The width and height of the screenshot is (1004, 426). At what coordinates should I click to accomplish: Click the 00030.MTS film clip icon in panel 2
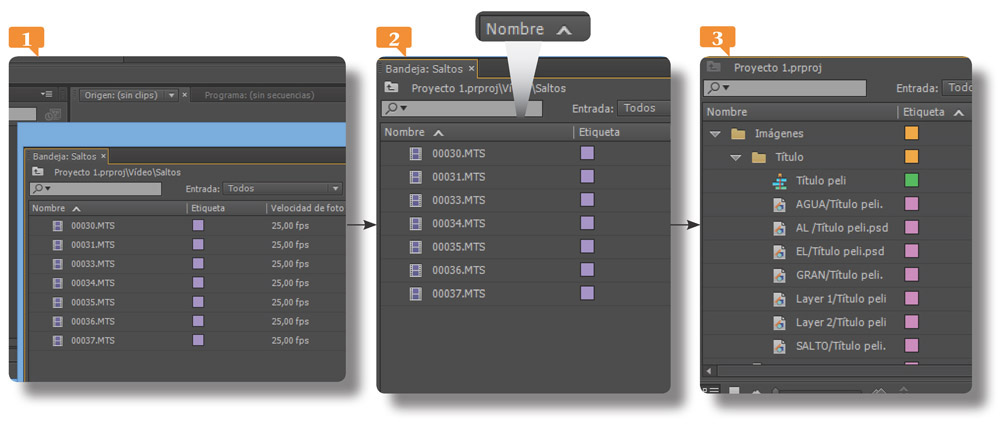(415, 154)
